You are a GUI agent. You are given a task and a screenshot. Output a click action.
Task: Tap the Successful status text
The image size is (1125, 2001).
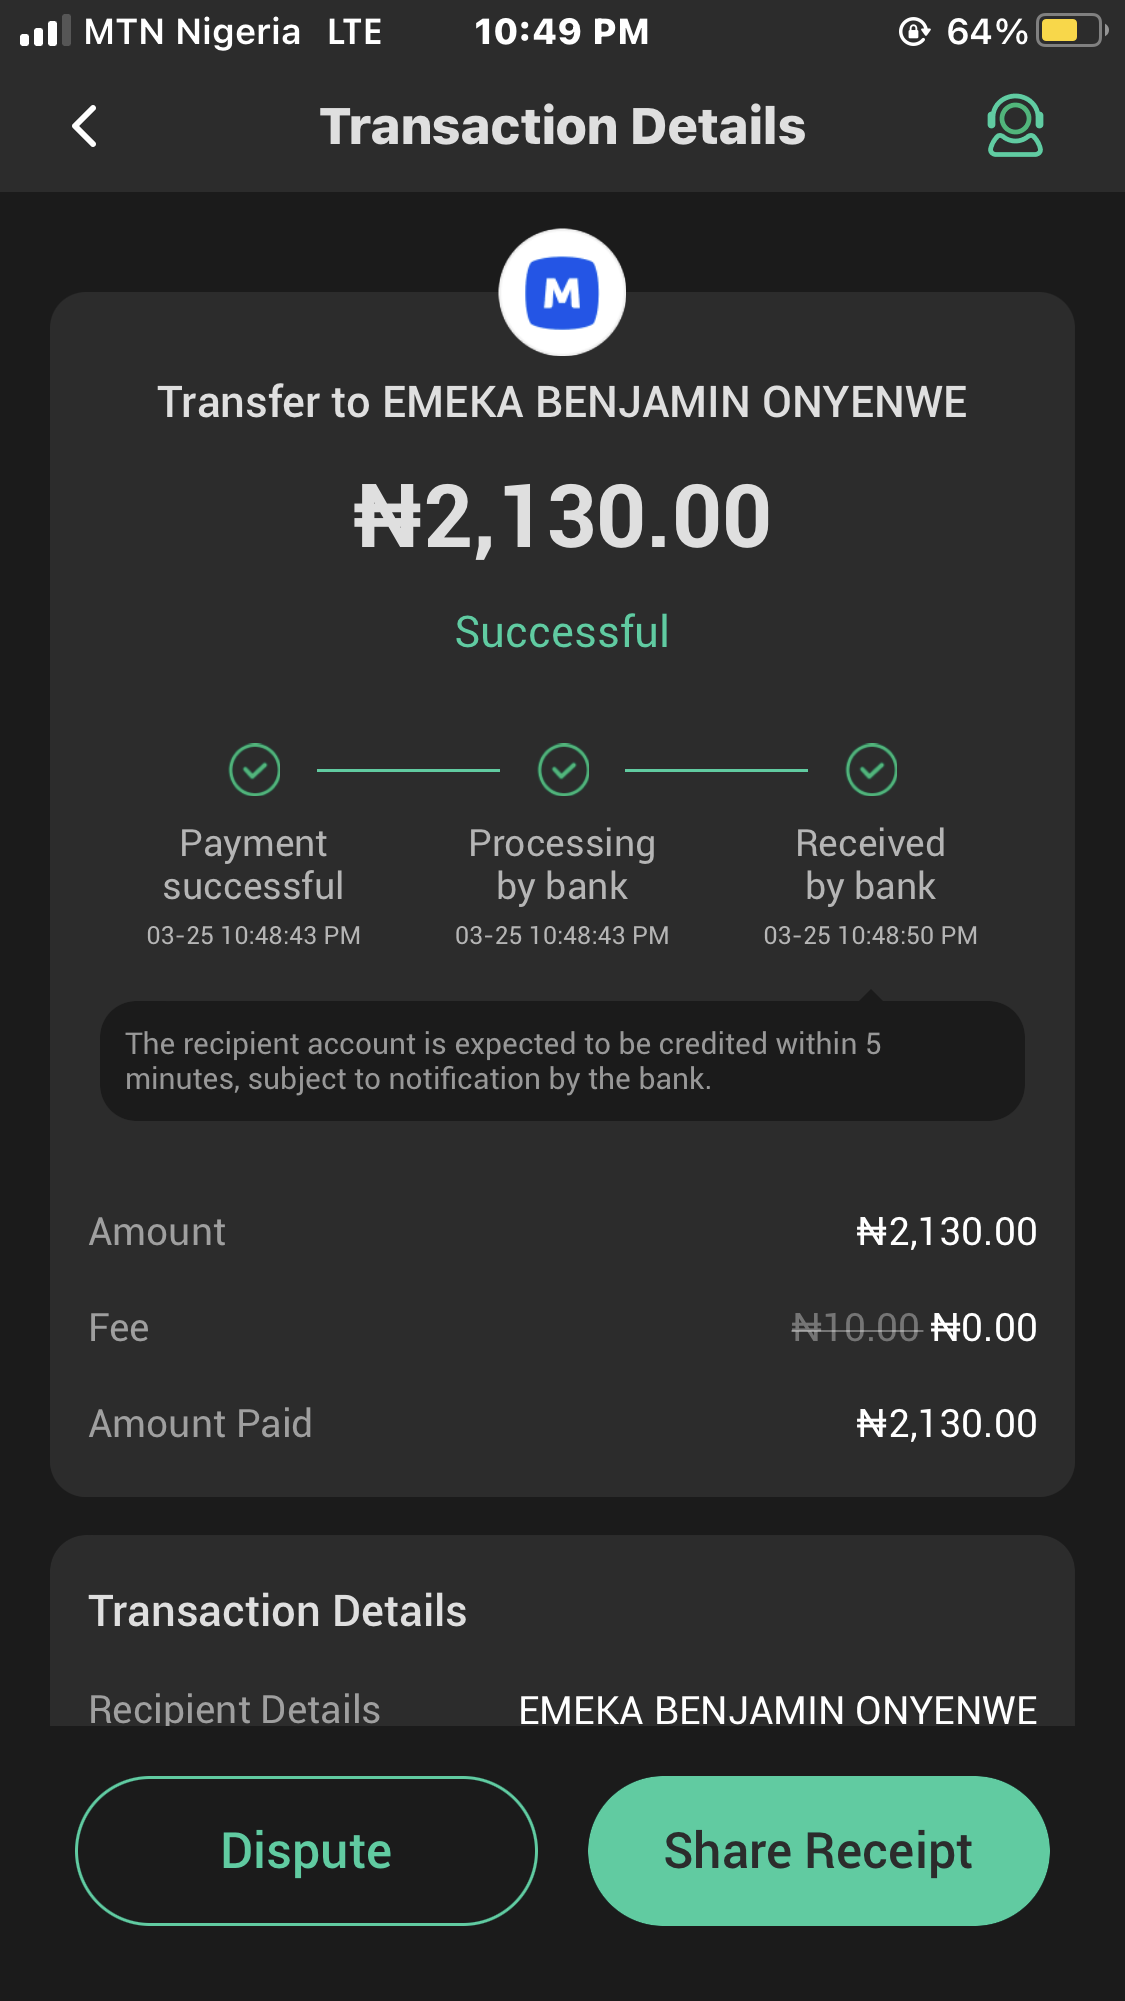click(562, 632)
